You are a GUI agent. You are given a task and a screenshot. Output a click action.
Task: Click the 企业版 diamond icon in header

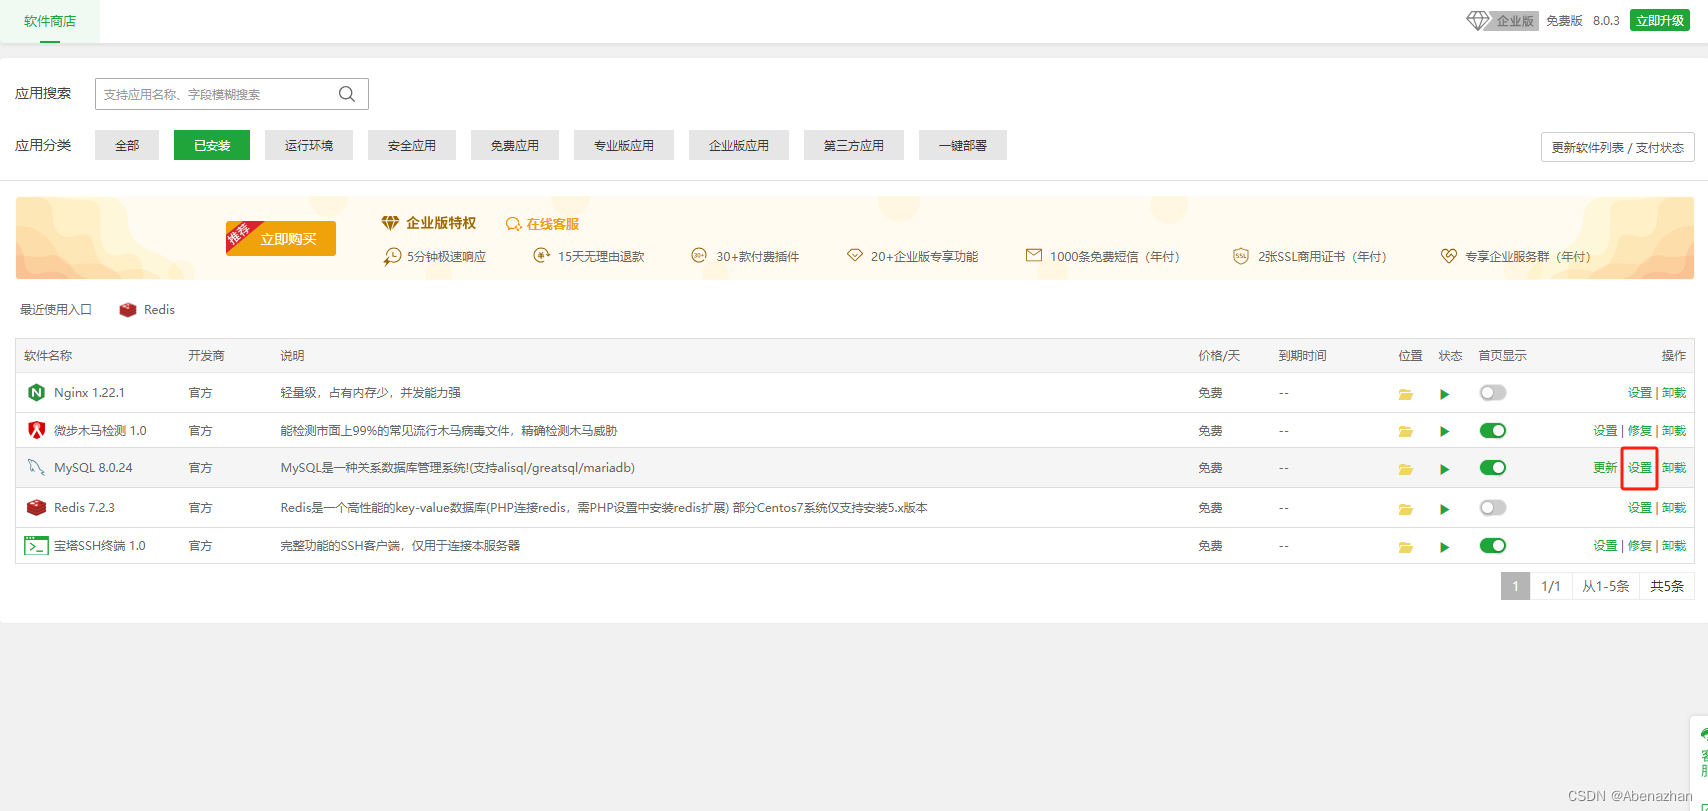pos(1478,20)
